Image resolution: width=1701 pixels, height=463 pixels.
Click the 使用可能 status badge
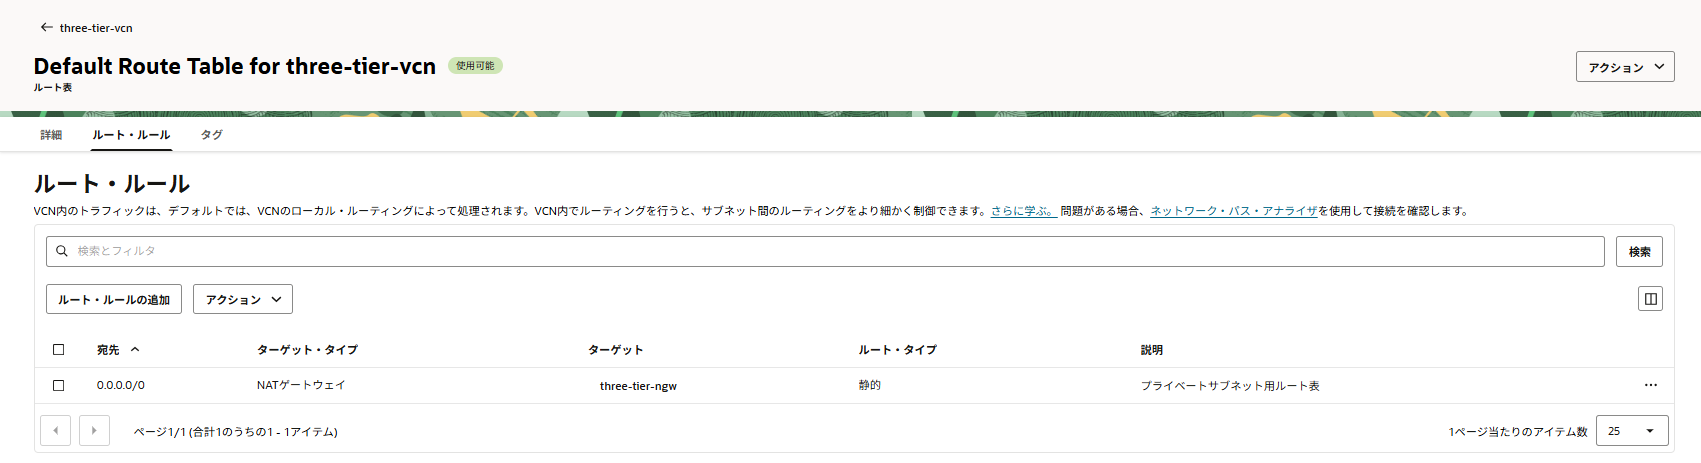tap(475, 66)
